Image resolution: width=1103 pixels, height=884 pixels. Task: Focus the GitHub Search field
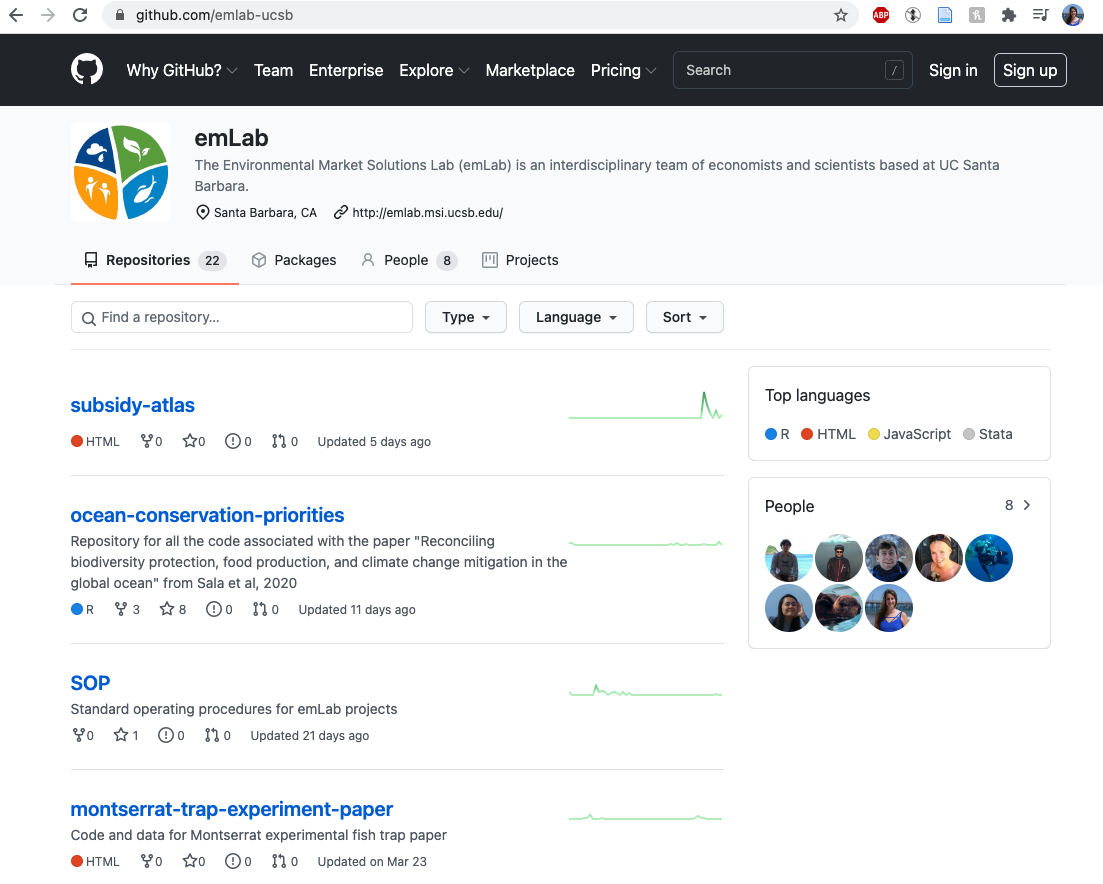click(x=793, y=70)
